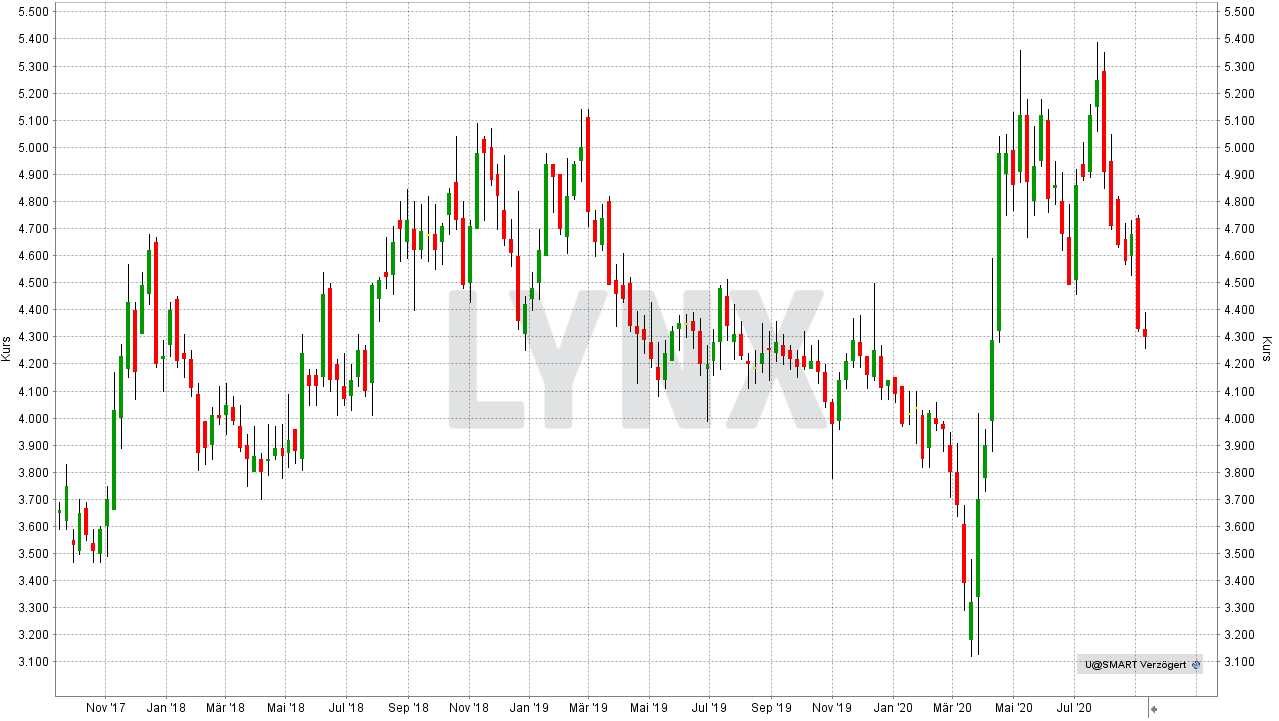Select the 'Sep '19' date label
This screenshot has width=1279, height=721.
pyautogui.click(x=771, y=708)
